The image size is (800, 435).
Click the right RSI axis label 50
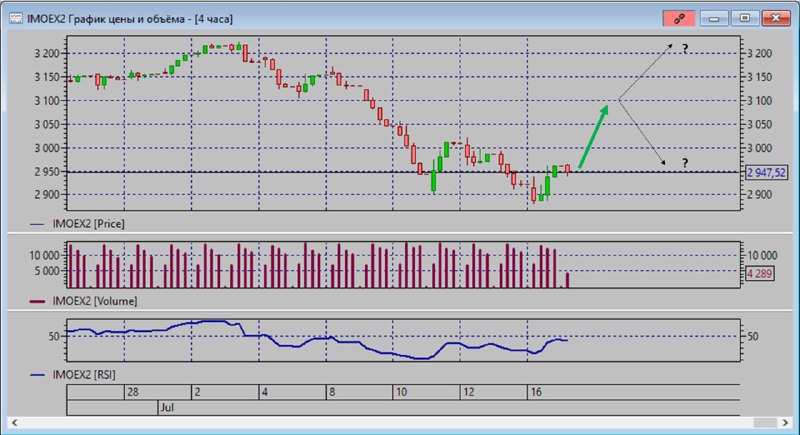[x=753, y=336]
